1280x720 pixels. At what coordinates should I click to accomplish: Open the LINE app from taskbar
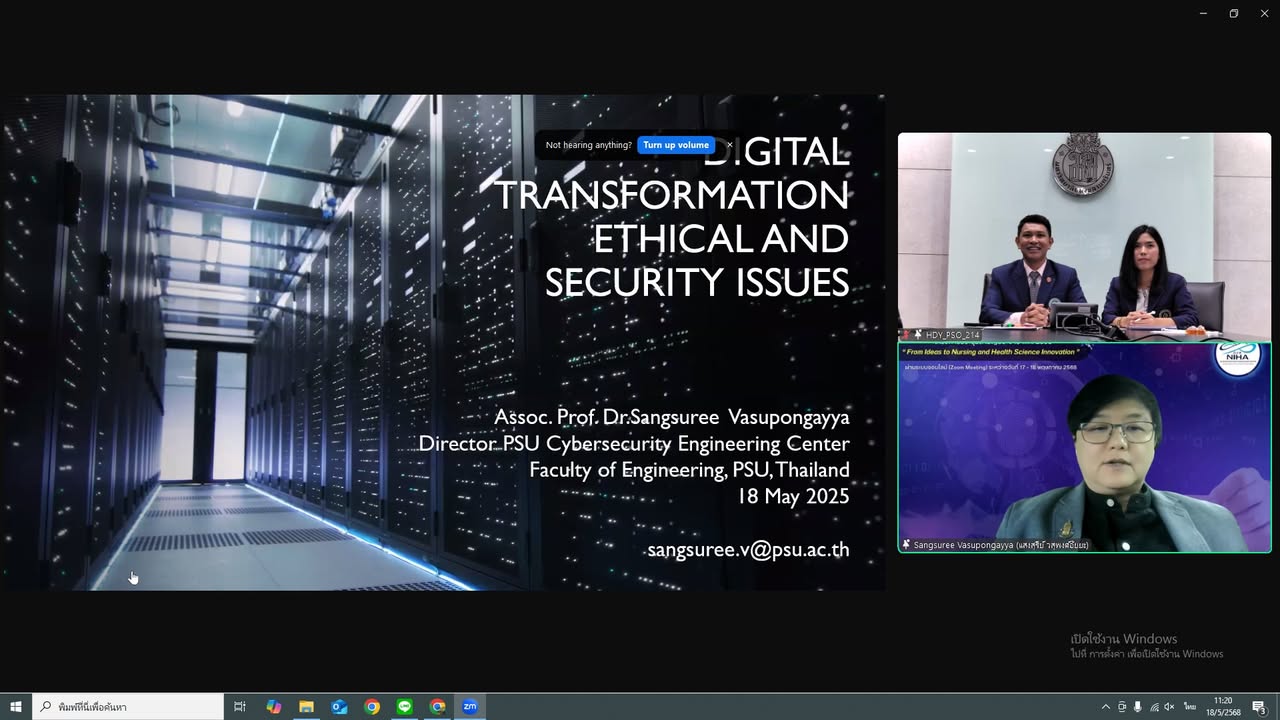(x=404, y=707)
